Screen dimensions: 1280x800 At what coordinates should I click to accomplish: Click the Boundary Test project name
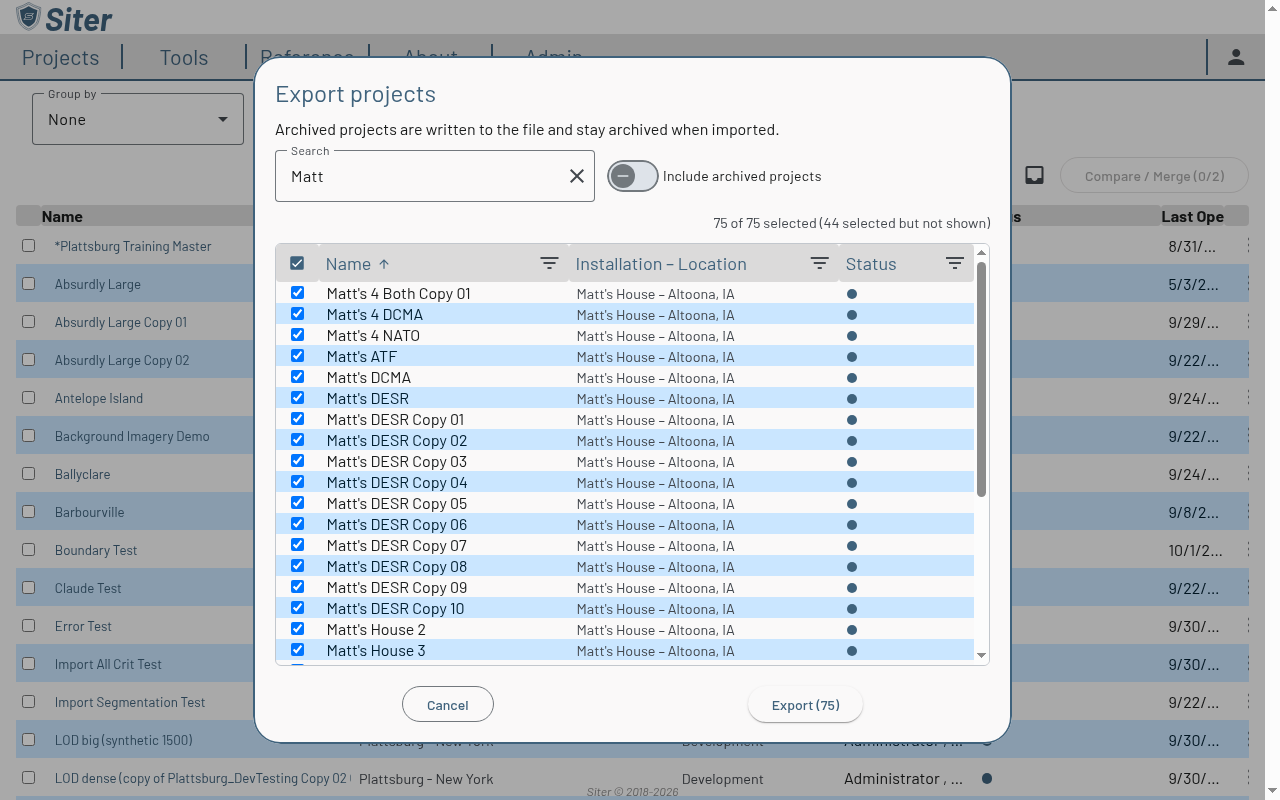click(96, 550)
